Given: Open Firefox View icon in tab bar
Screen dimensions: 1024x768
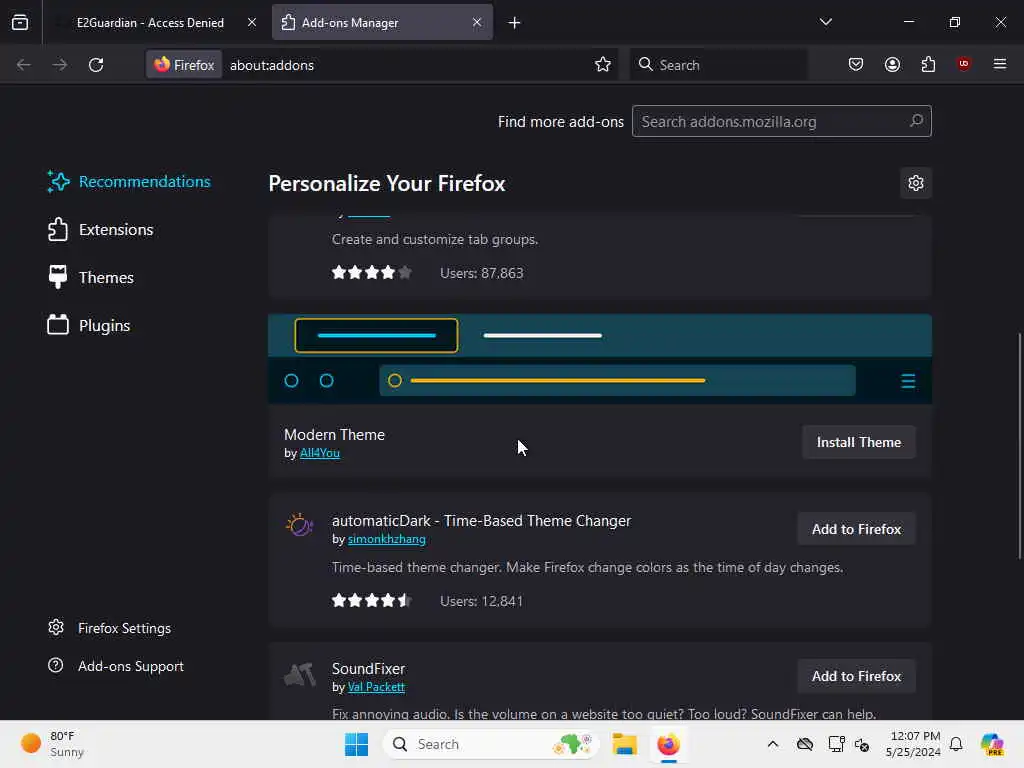Looking at the screenshot, I should click(20, 23).
